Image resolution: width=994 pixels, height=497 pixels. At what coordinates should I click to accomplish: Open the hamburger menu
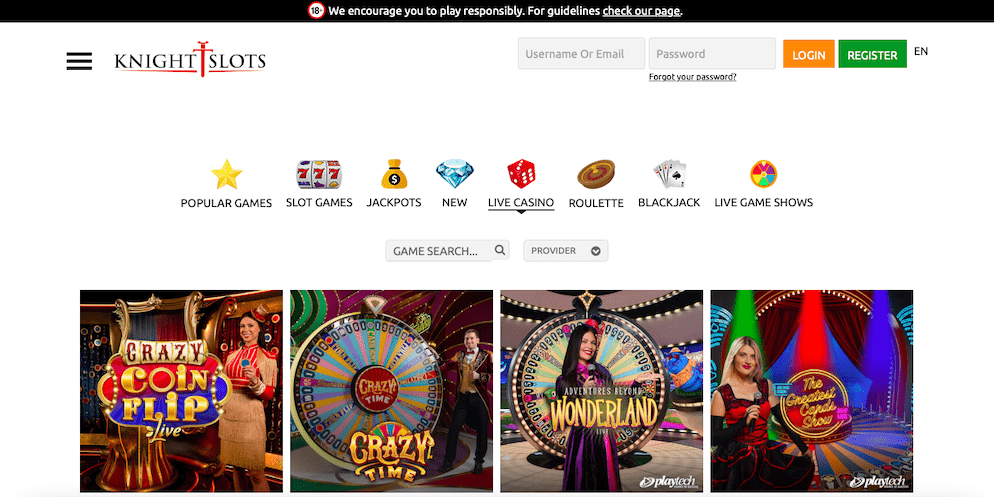pos(79,61)
